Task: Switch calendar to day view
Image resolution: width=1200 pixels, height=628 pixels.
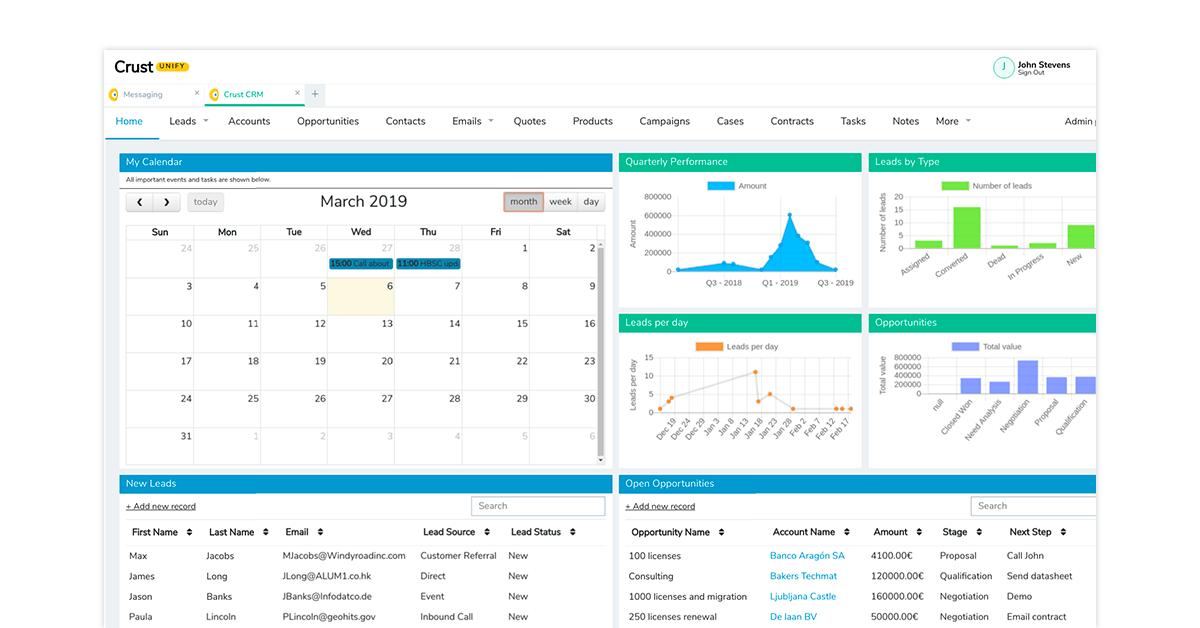Action: coord(591,202)
